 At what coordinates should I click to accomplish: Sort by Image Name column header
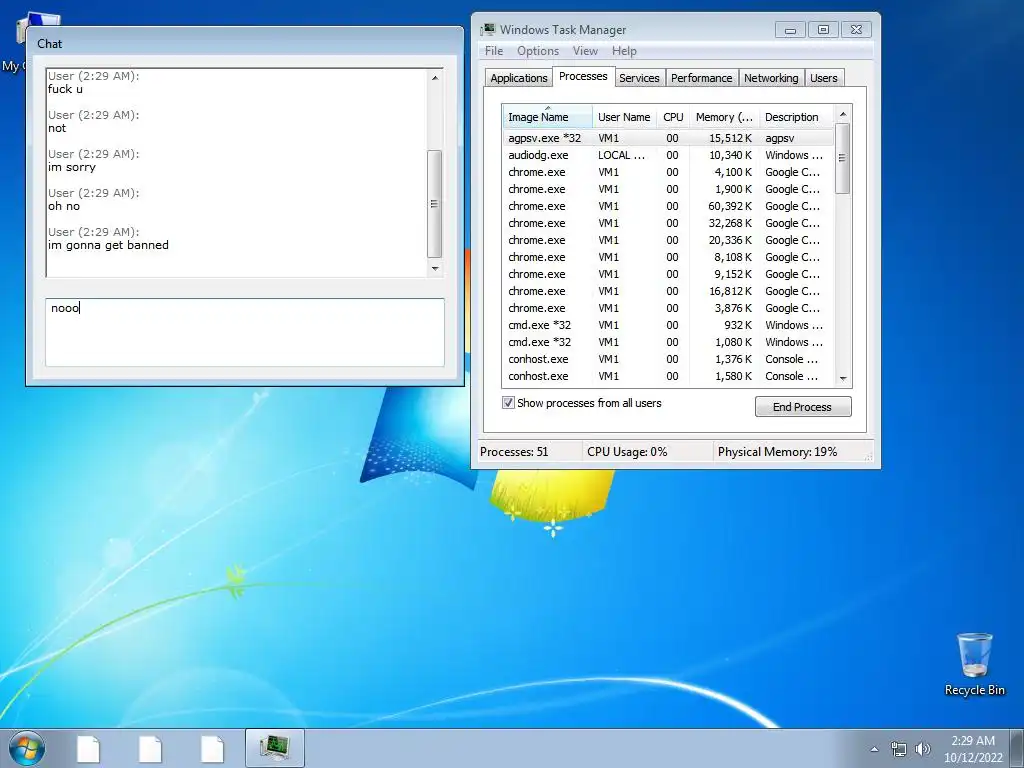click(547, 117)
